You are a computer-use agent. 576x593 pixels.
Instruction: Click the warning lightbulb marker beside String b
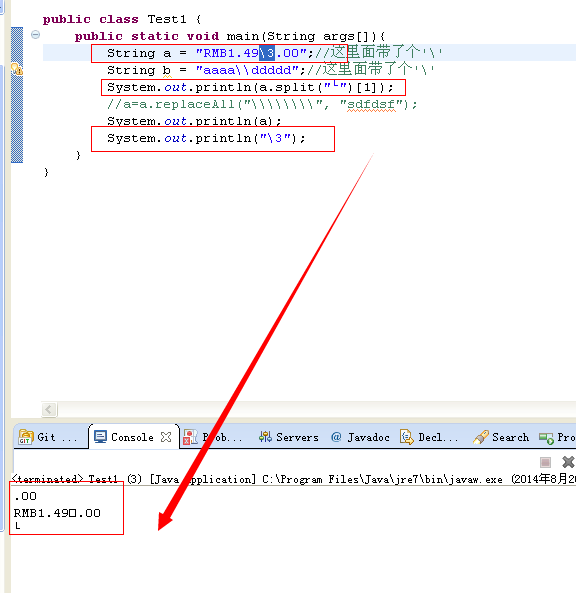click(17, 70)
